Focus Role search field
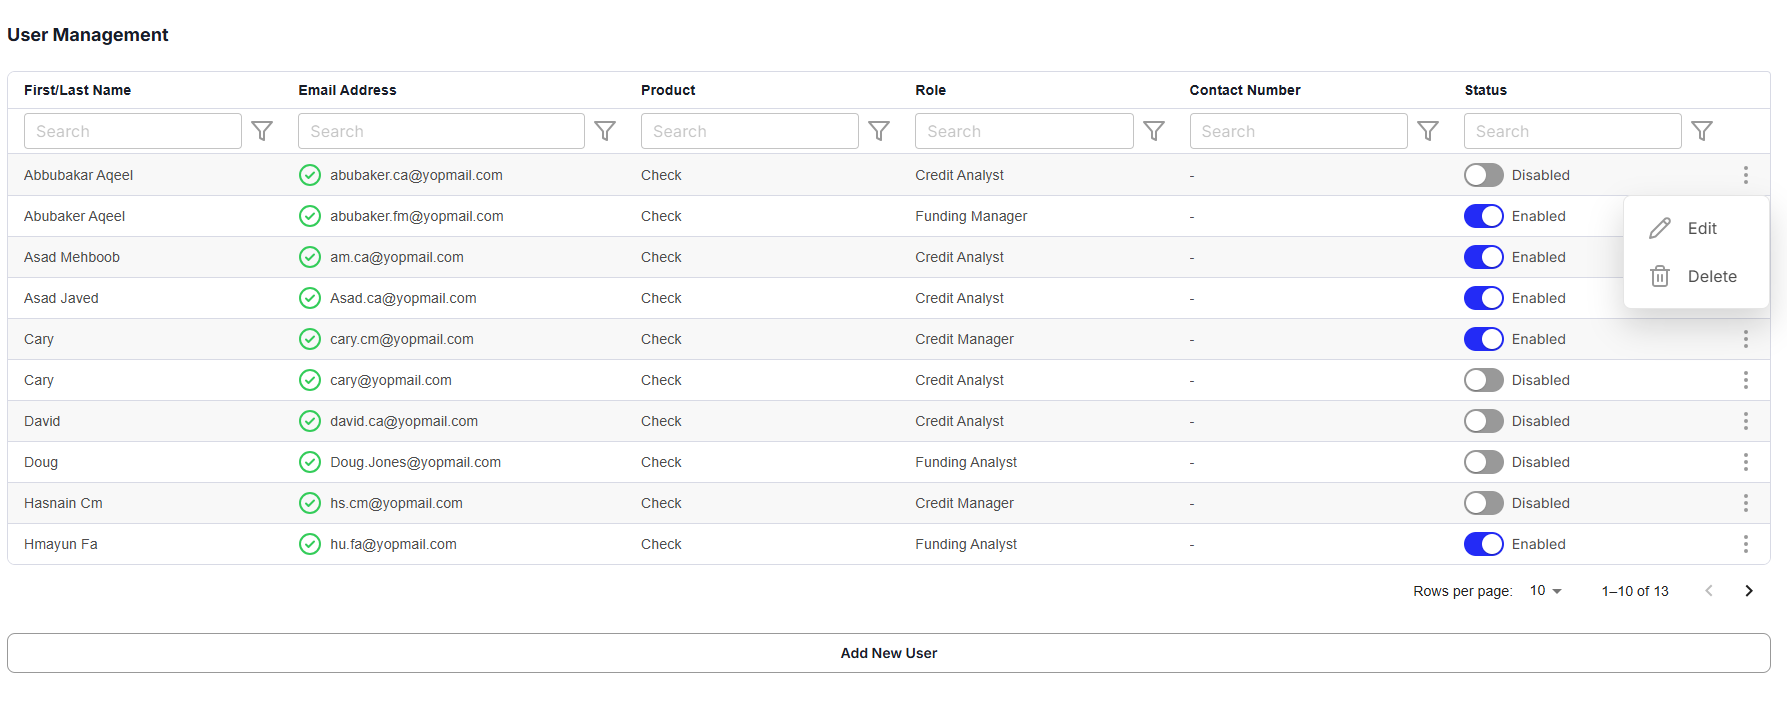1787x721 pixels. 1024,131
